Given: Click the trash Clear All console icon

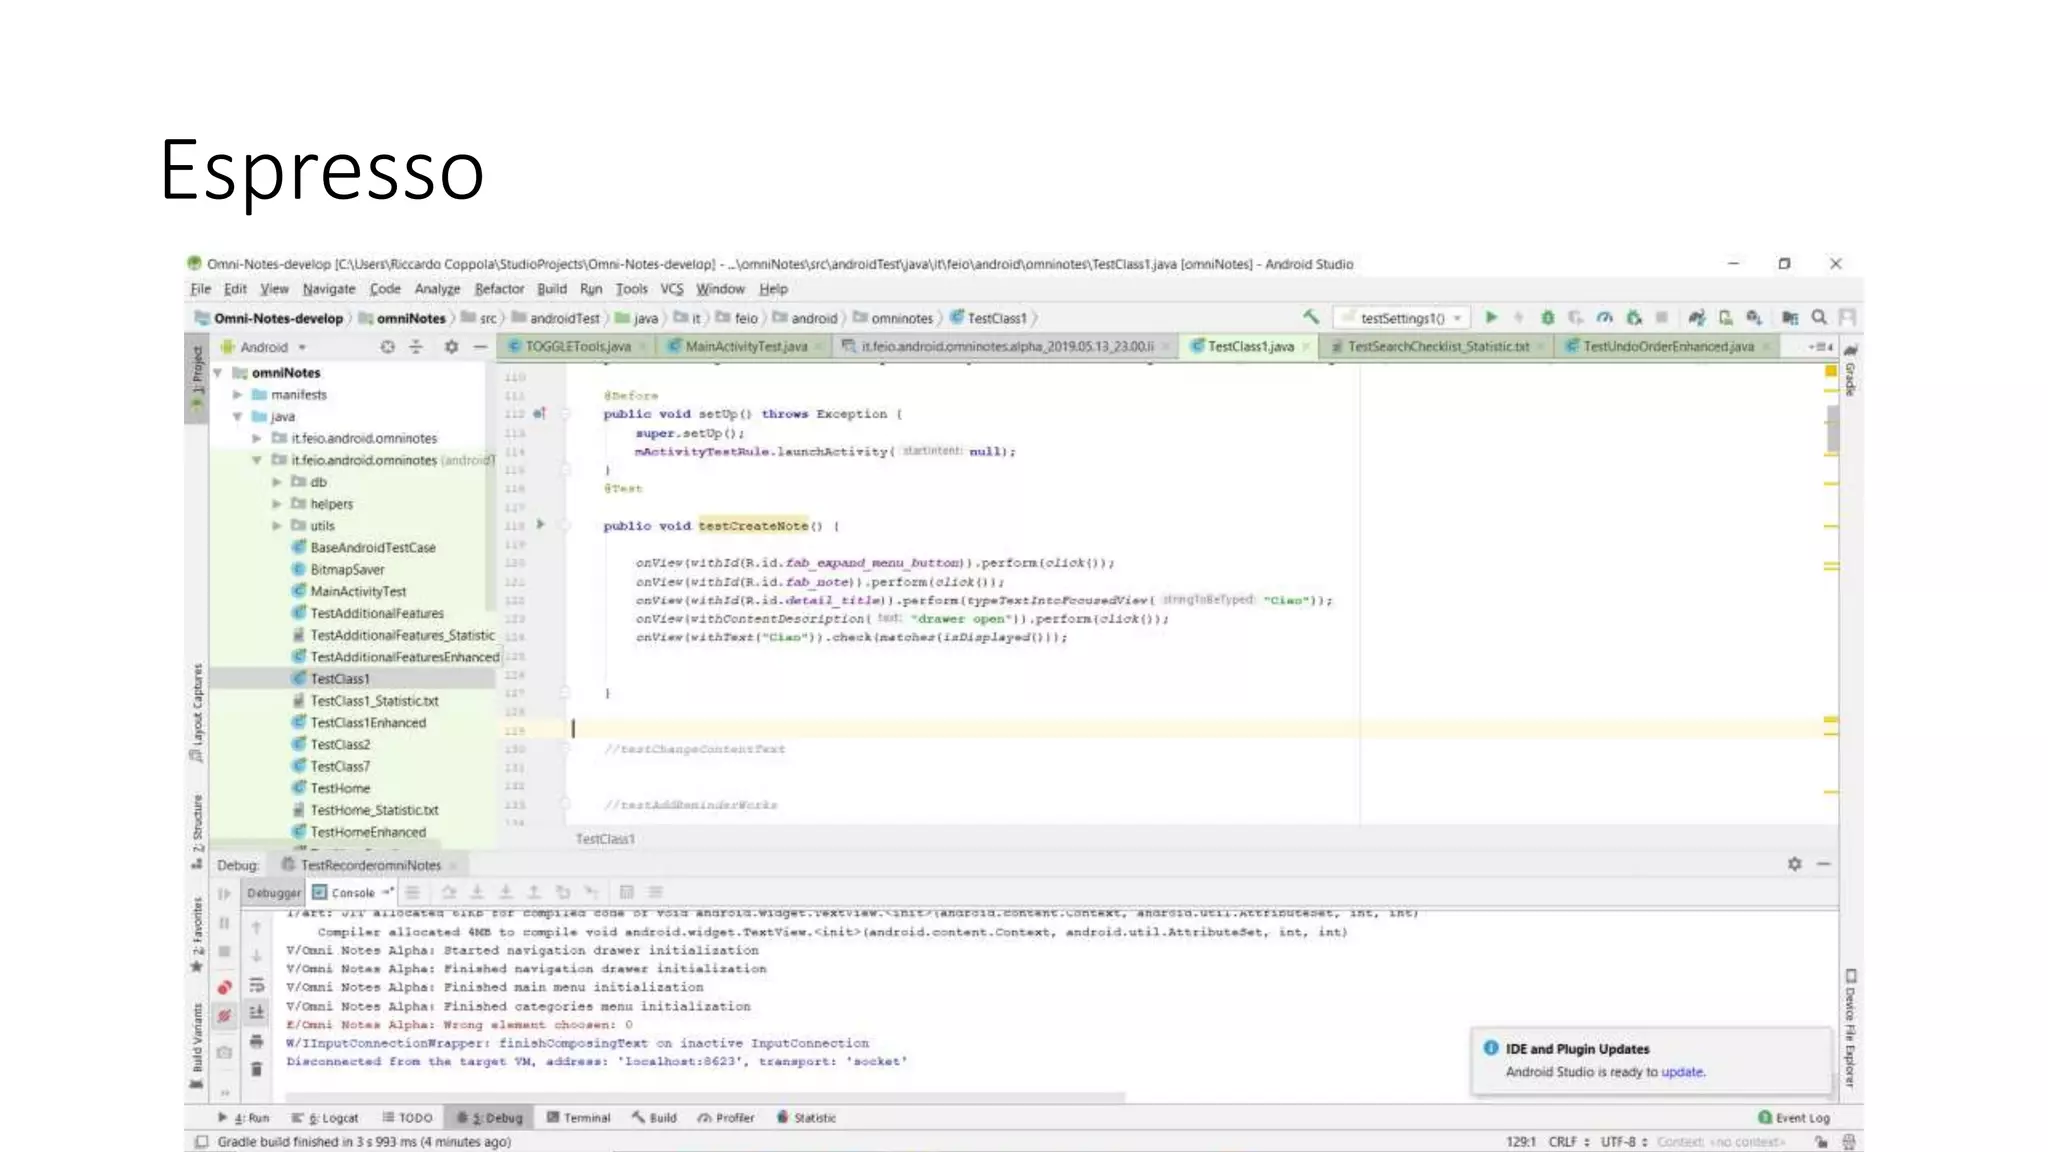Looking at the screenshot, I should pos(256,1069).
